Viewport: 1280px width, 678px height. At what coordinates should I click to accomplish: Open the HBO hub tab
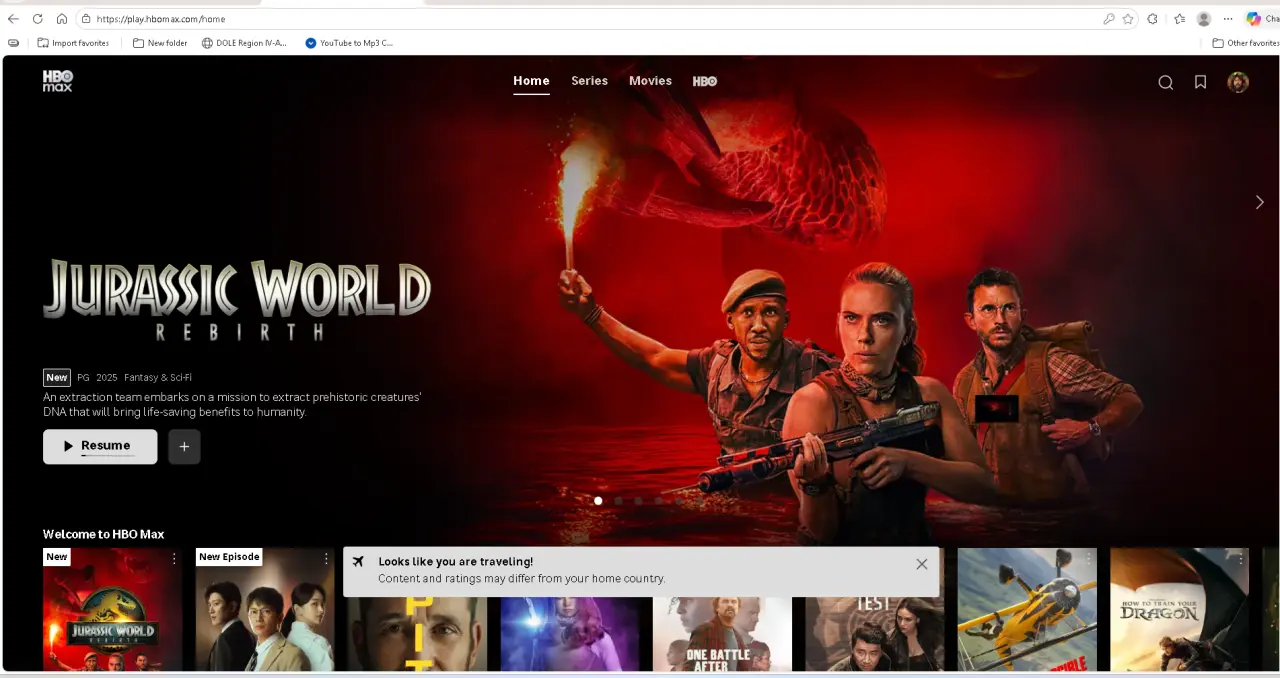click(705, 81)
